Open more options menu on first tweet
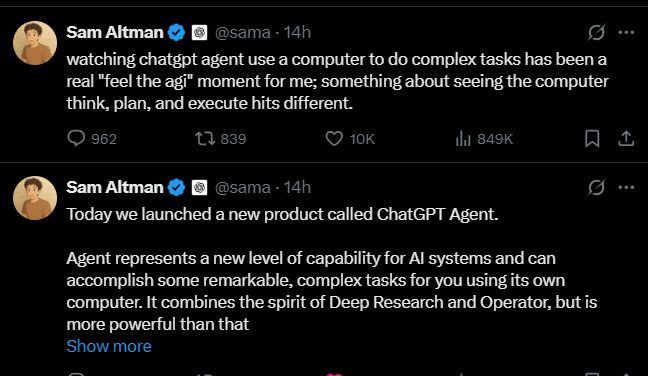Image resolution: width=648 pixels, height=376 pixels. (x=626, y=32)
